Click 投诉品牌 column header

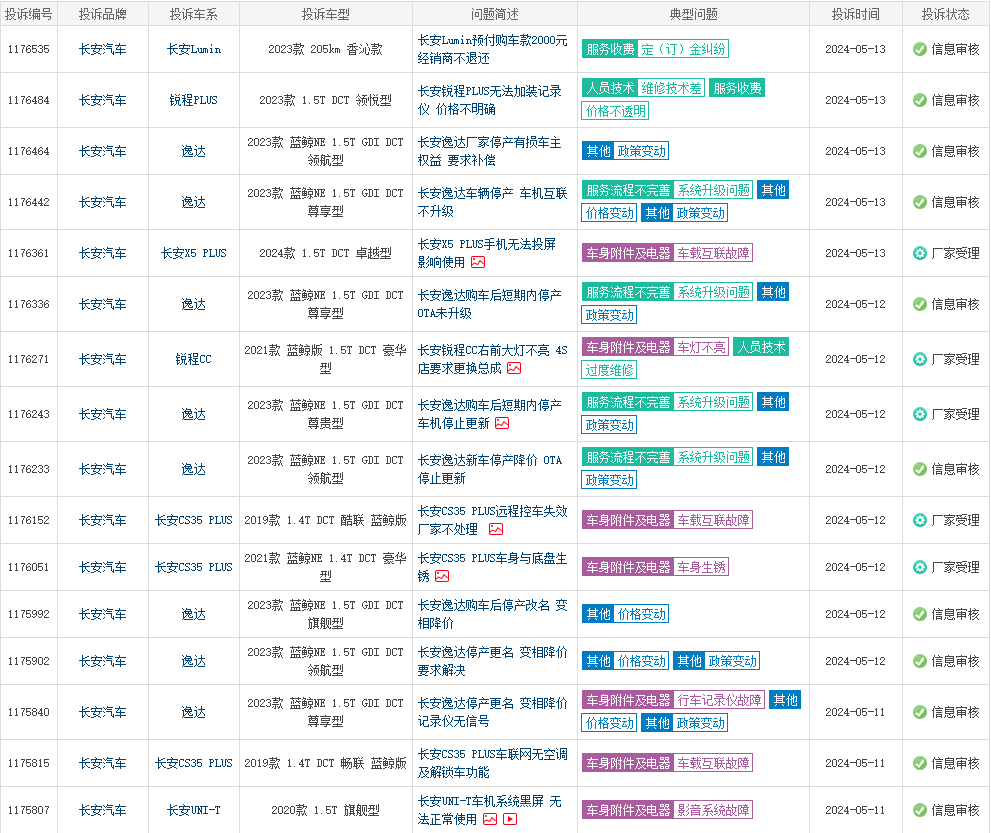102,14
